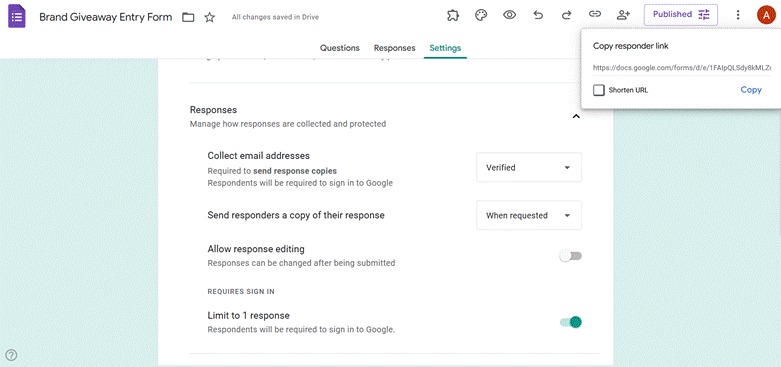The height and width of the screenshot is (367, 781).
Task: Add collaborators with person-plus icon
Action: [x=623, y=15]
